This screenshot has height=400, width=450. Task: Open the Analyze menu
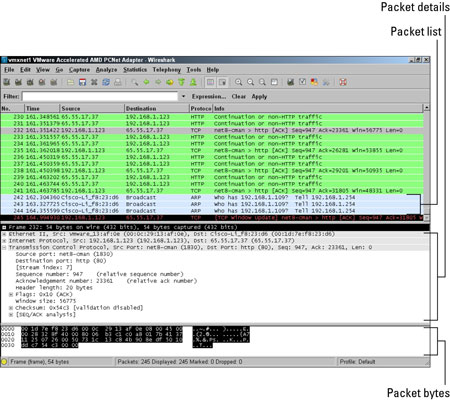[106, 70]
